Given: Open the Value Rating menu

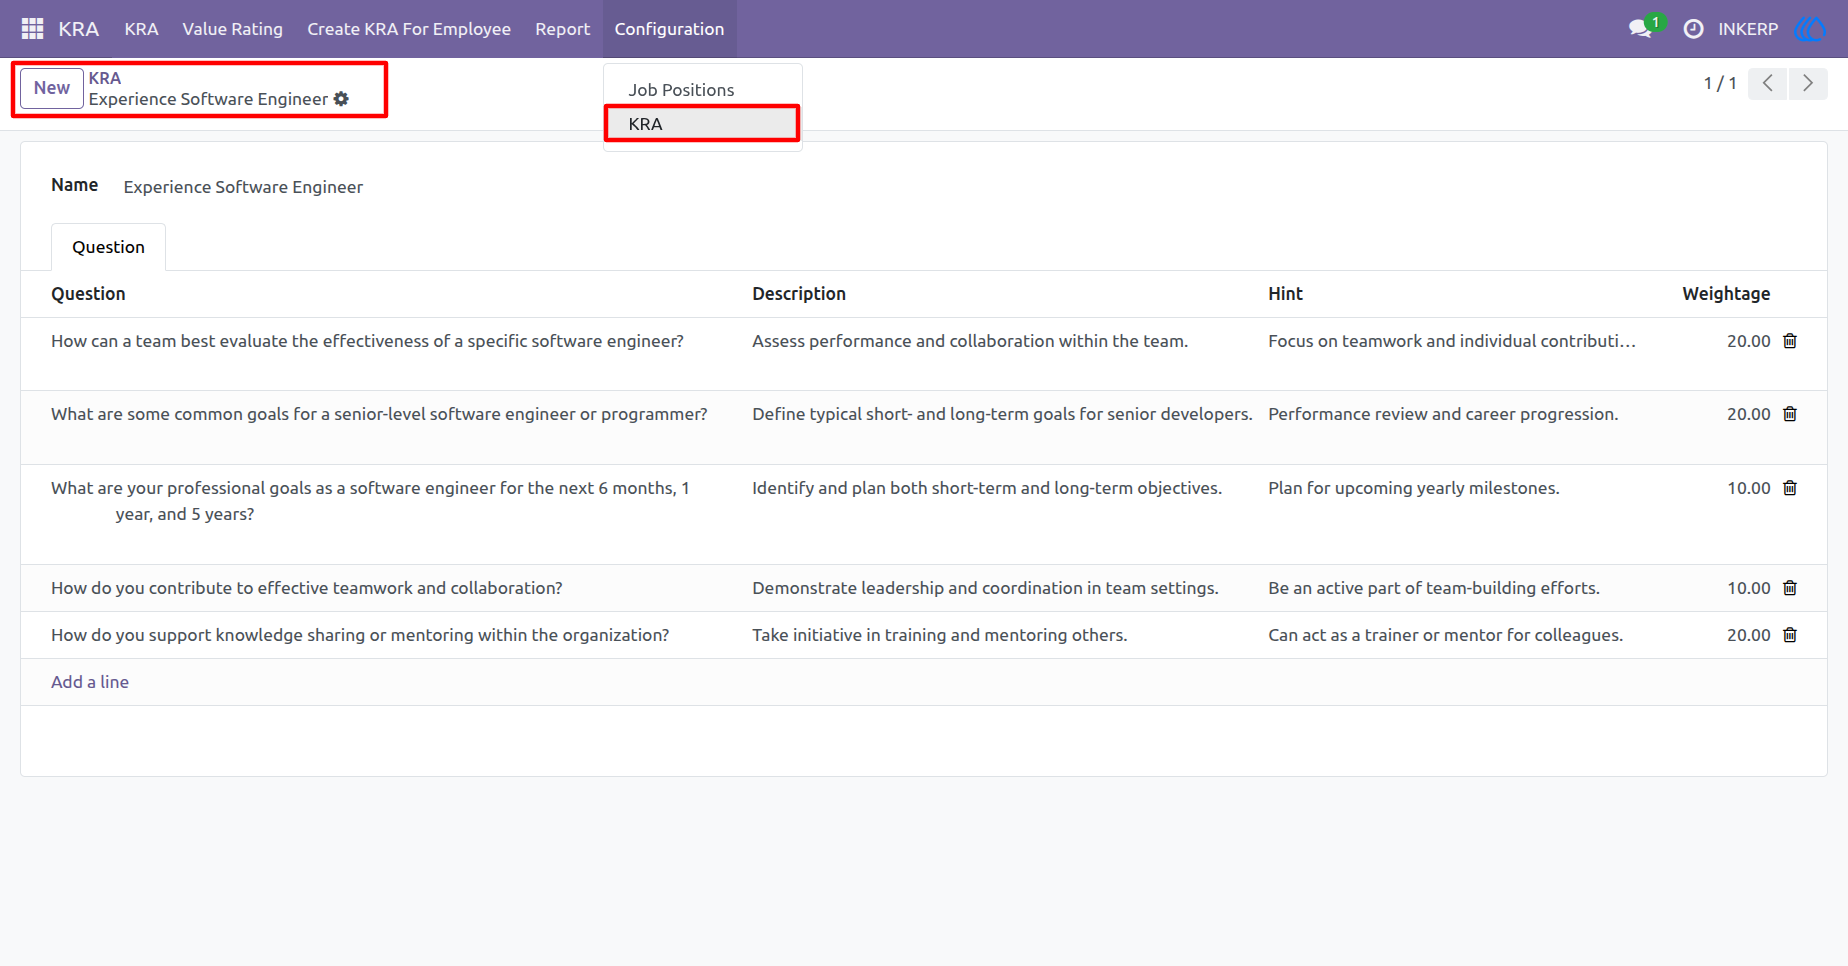Looking at the screenshot, I should pos(232,29).
